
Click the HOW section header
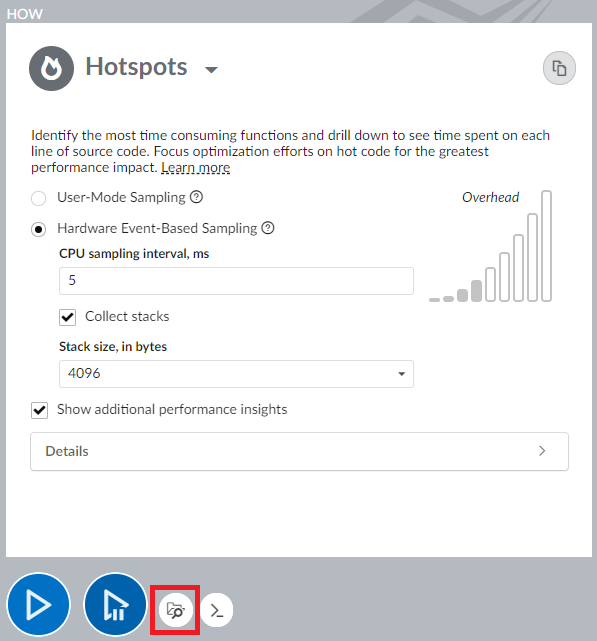[x=25, y=14]
